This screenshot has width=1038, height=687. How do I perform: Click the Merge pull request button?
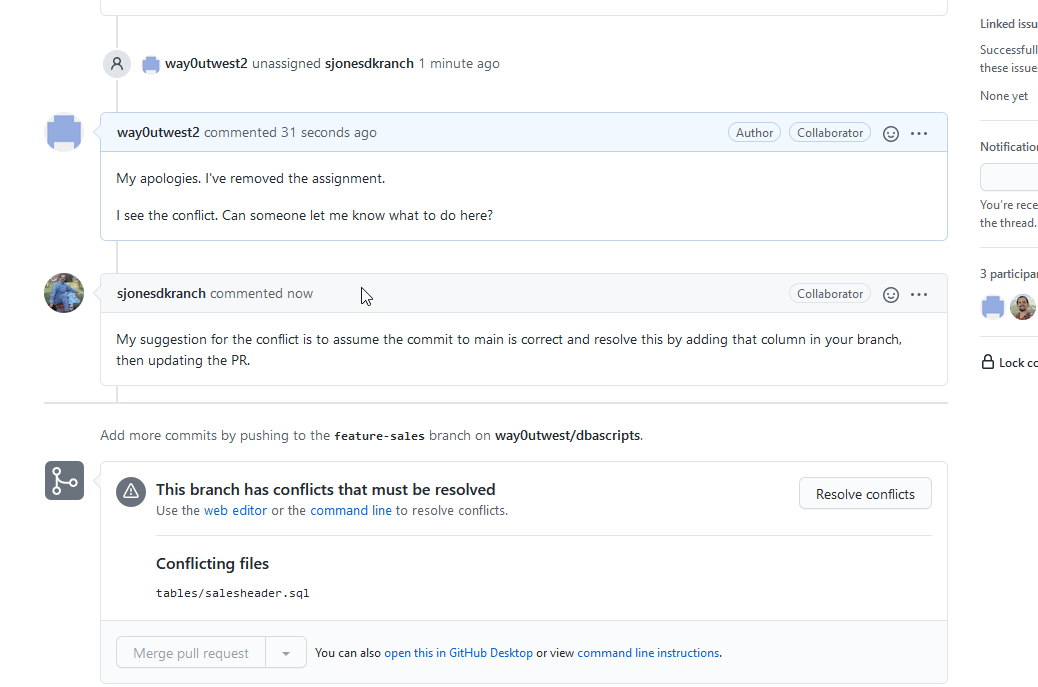point(190,653)
